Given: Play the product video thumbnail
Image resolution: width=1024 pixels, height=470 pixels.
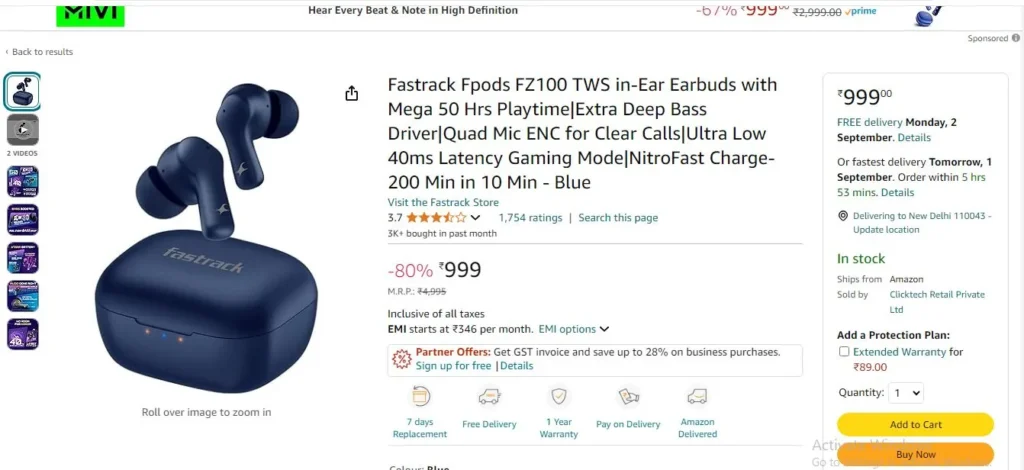Looking at the screenshot, I should point(23,130).
